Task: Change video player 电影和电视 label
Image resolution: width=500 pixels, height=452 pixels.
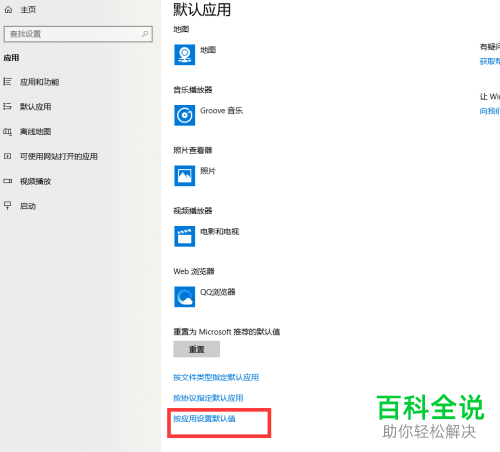Action: [x=219, y=232]
